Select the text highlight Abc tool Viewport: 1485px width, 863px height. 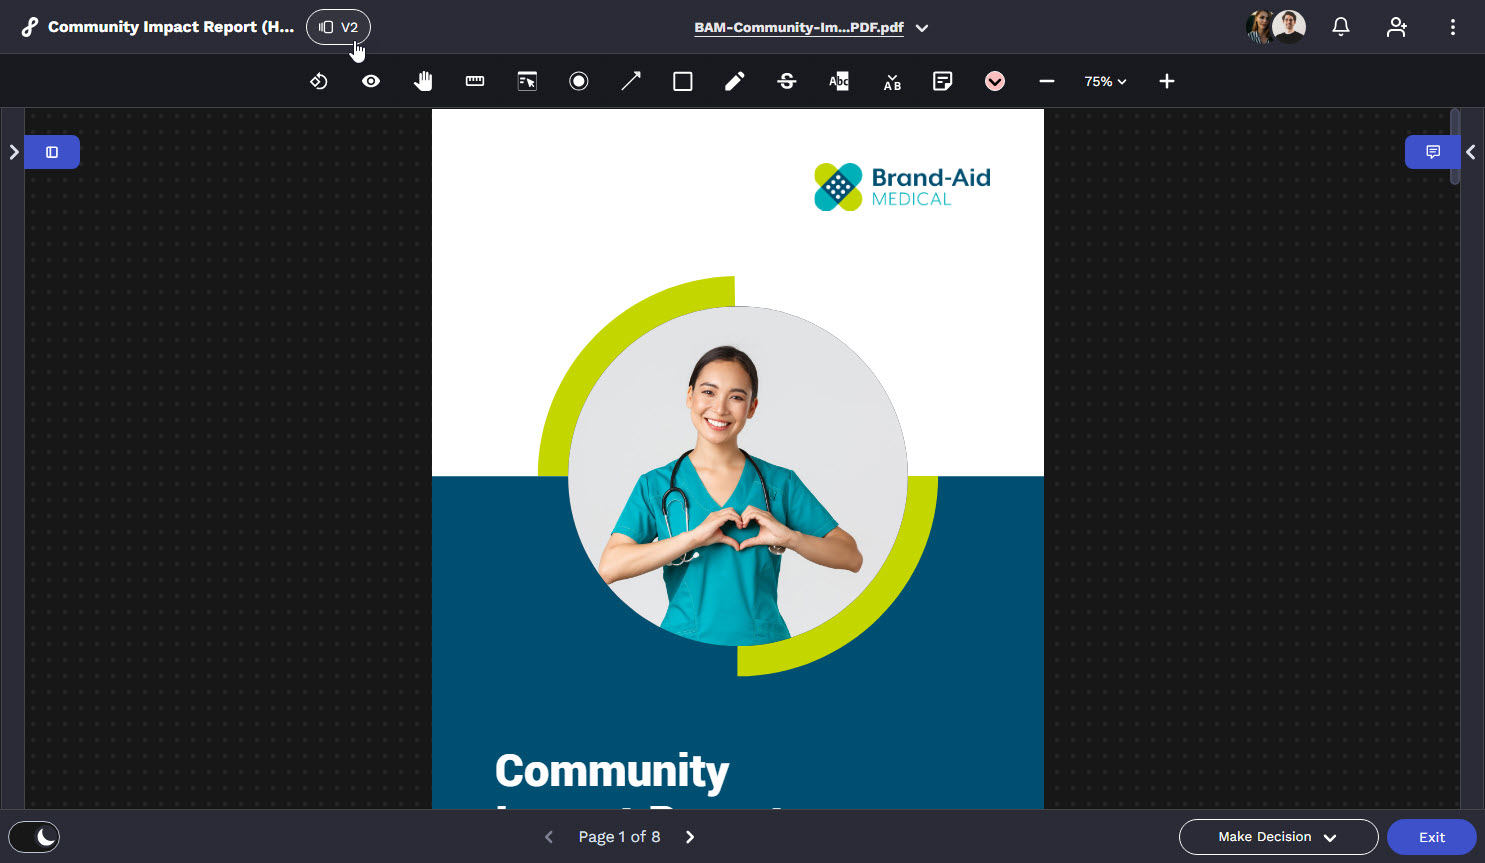pyautogui.click(x=839, y=81)
